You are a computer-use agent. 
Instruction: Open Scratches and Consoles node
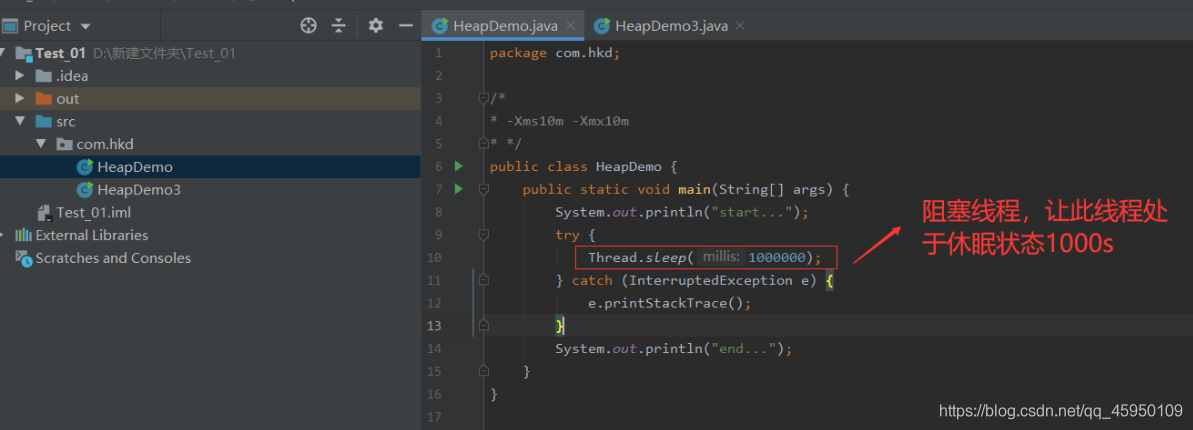click(x=112, y=258)
